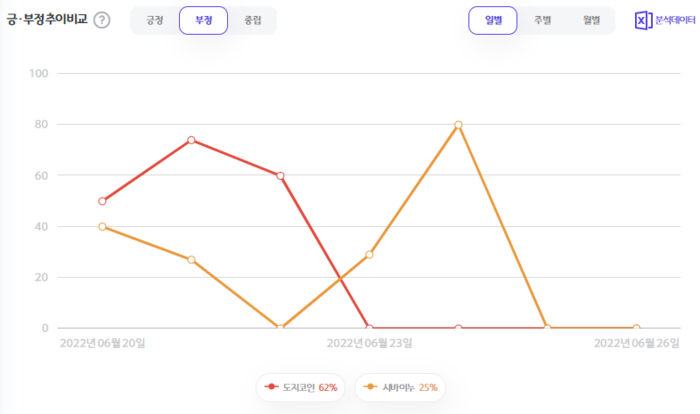Click the red 도지코인 legend dot
This screenshot has height=414, width=700.
click(271, 387)
